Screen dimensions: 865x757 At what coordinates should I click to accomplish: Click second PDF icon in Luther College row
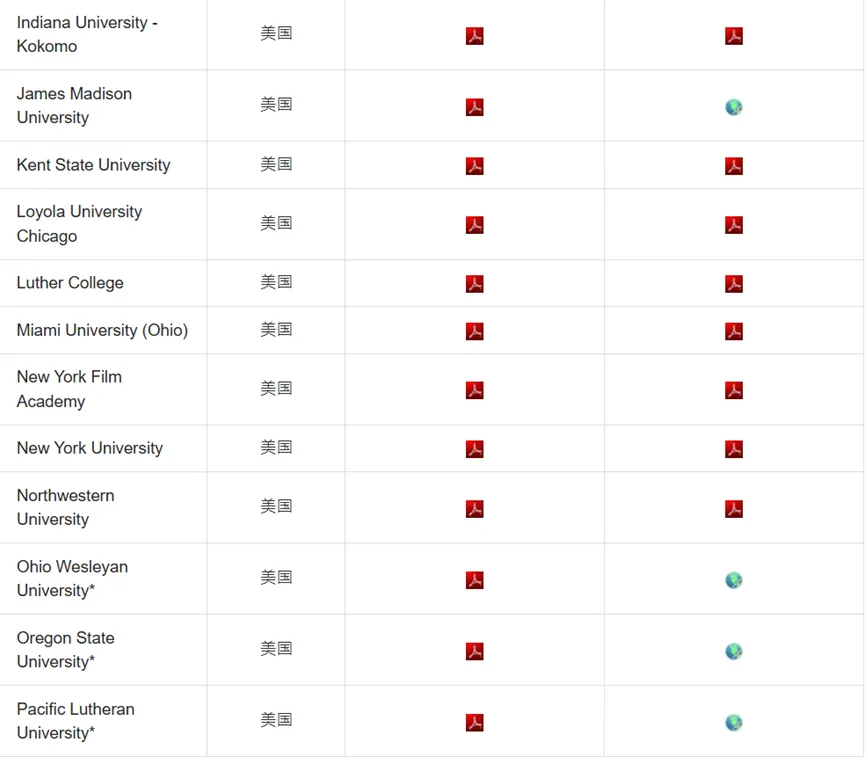pyautogui.click(x=734, y=284)
